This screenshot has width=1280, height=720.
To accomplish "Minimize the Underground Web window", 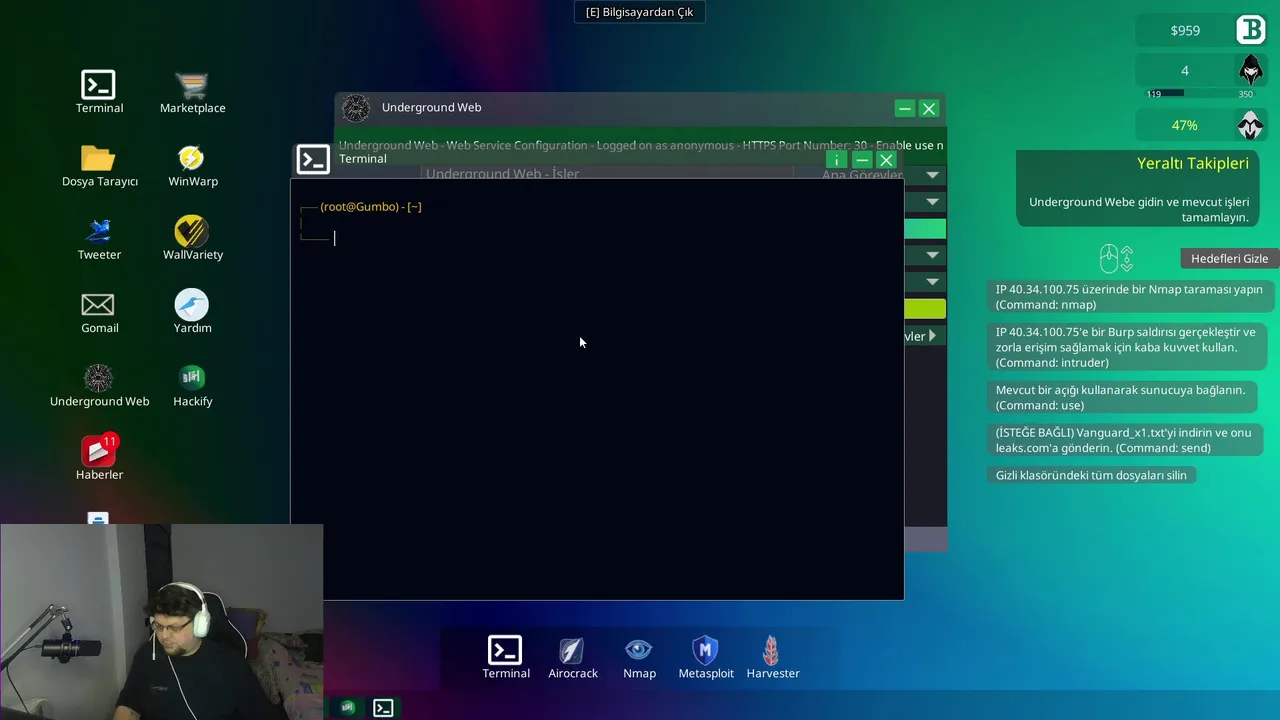I will coord(905,109).
